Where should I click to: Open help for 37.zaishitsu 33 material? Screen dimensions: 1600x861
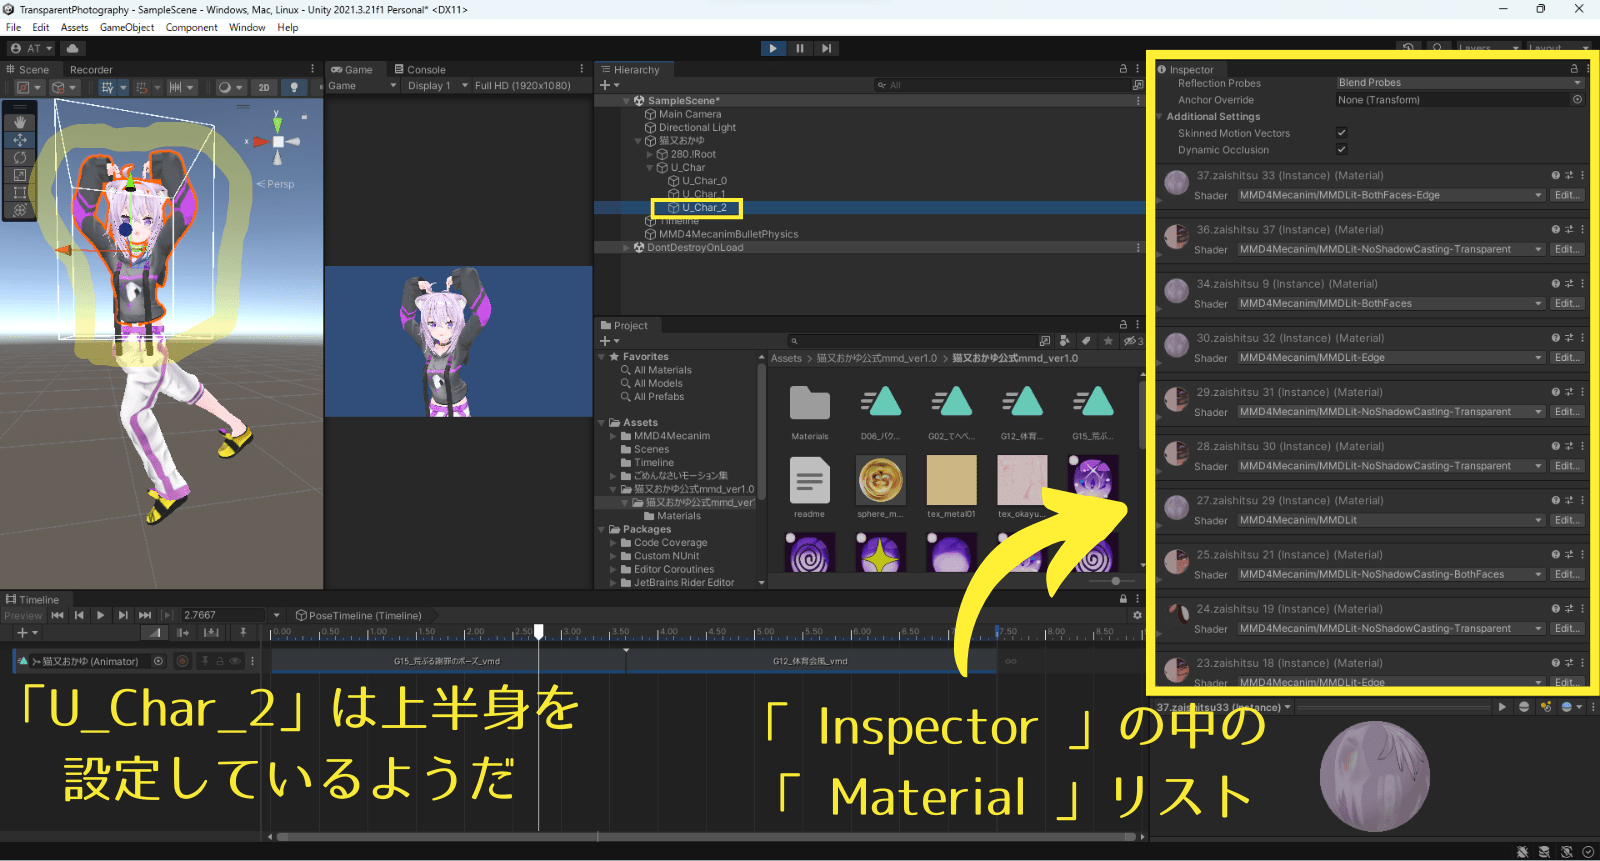click(x=1555, y=175)
